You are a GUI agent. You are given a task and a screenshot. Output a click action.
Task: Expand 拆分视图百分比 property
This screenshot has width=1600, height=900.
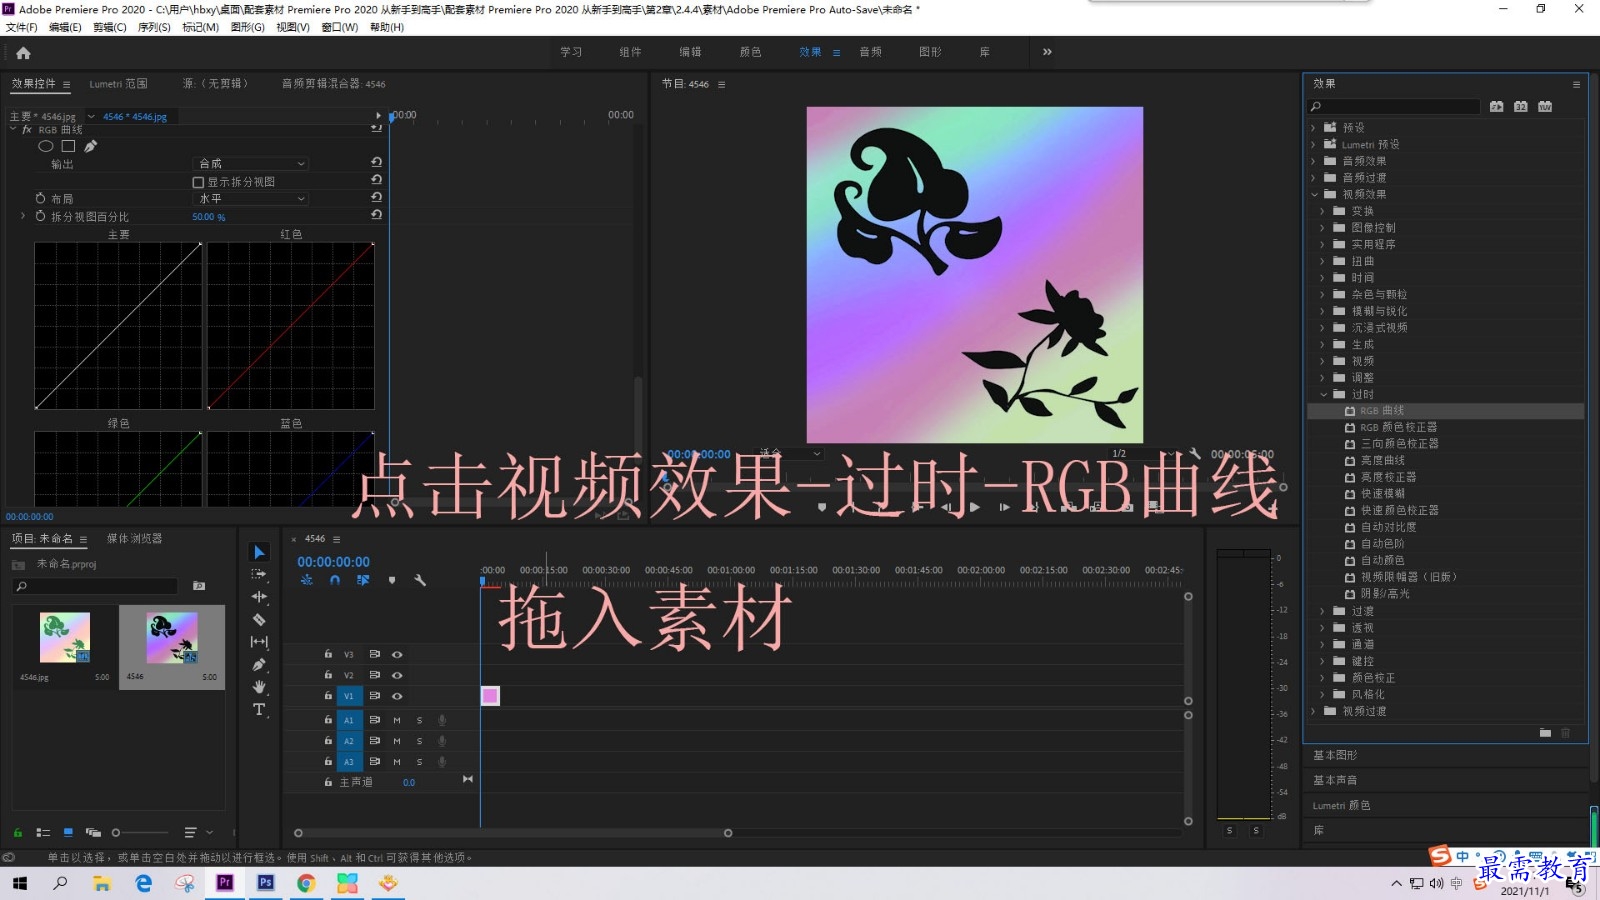pyautogui.click(x=23, y=215)
